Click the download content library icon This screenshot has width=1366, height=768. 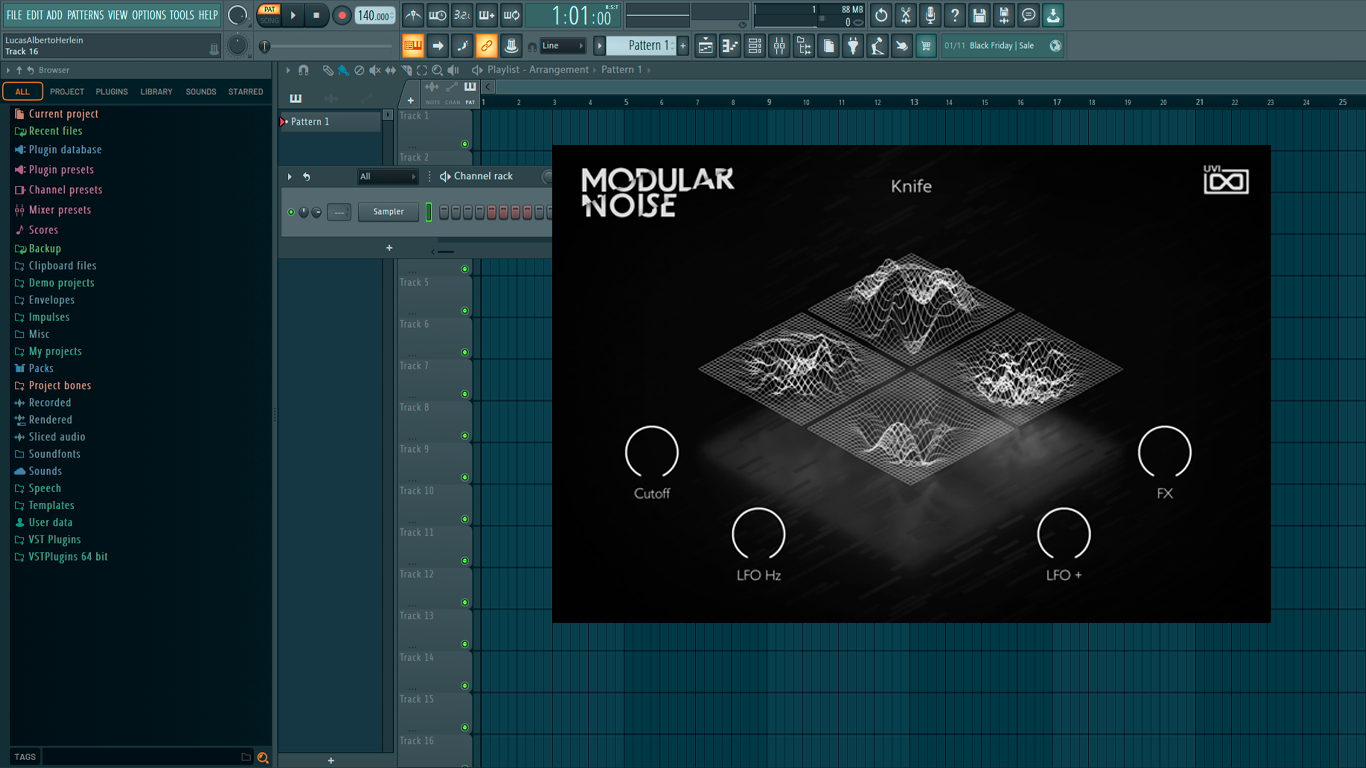(1053, 15)
